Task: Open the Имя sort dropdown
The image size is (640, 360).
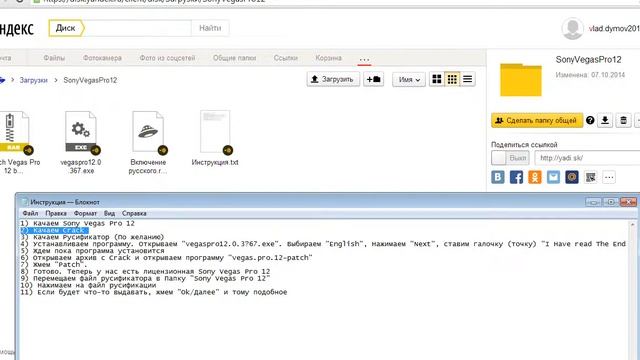Action: tap(409, 79)
